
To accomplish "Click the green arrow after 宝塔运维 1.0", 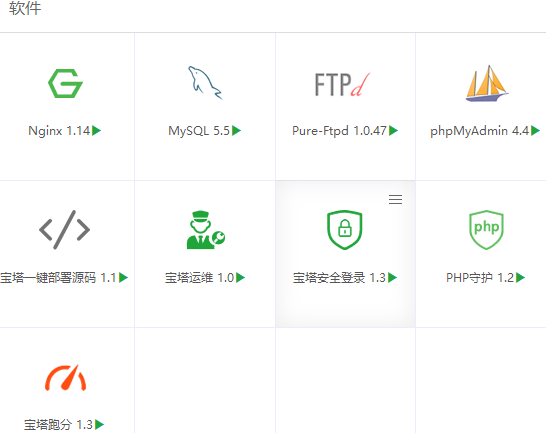I will [x=241, y=278].
